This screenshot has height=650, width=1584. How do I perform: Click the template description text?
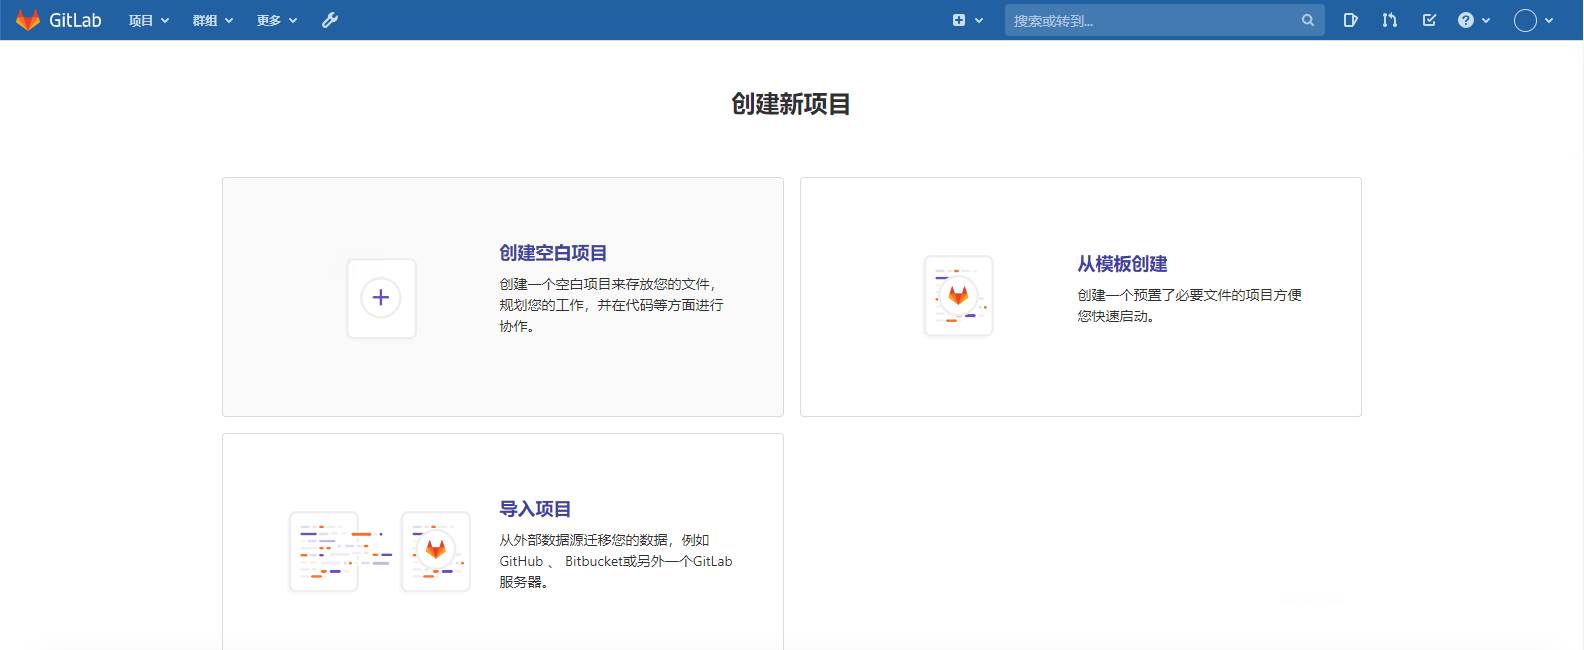(1189, 305)
